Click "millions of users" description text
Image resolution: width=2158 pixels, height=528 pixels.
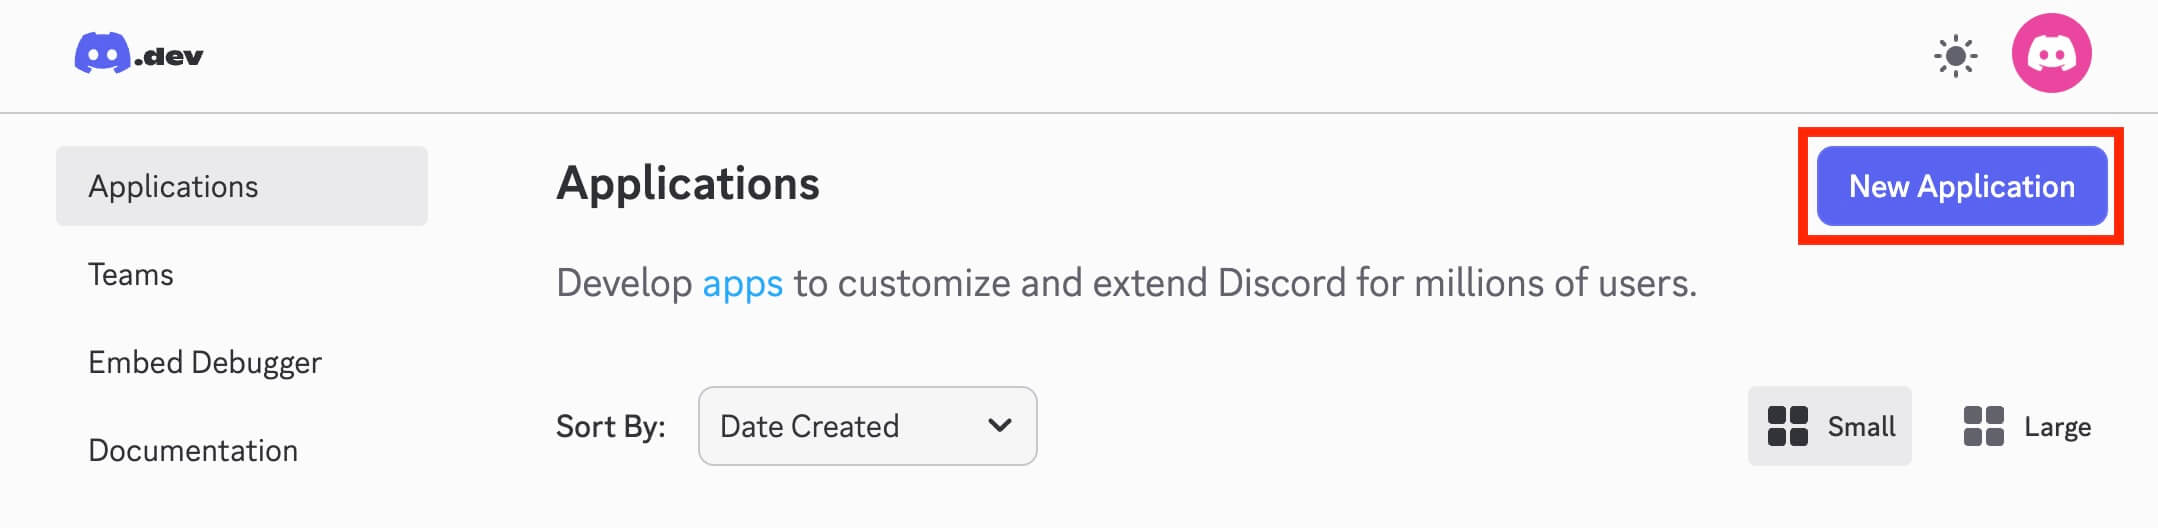1554,284
